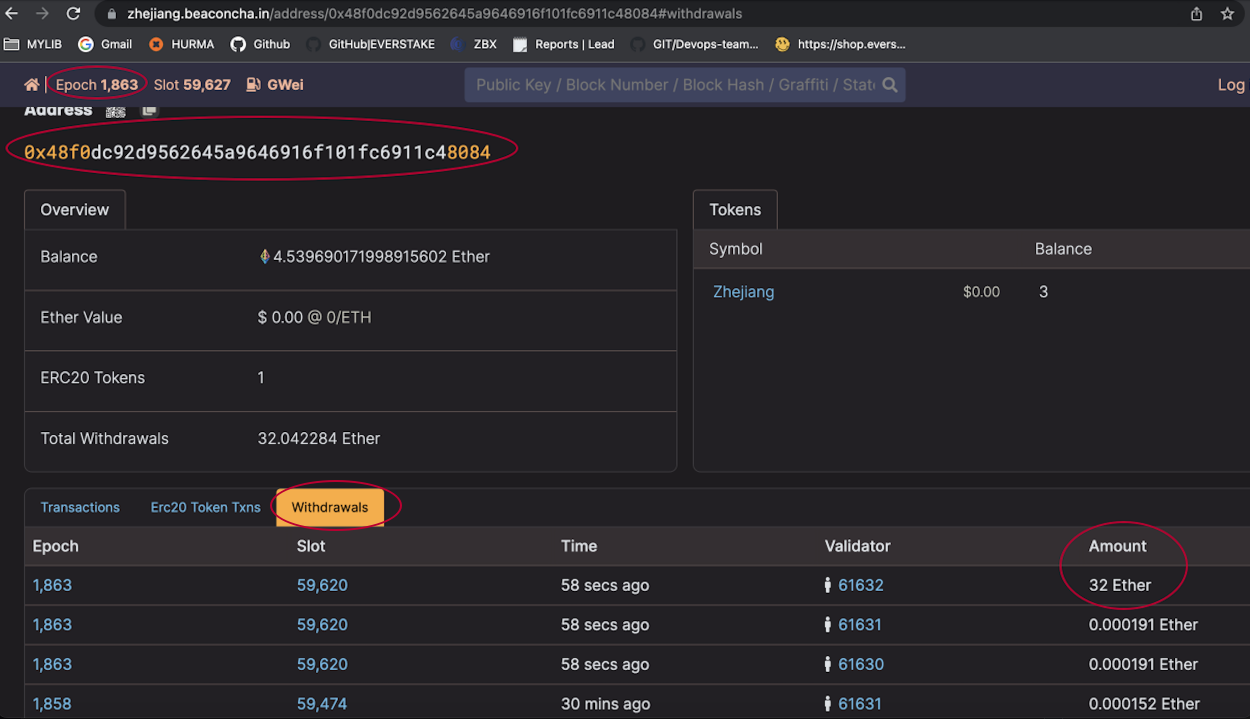1250x719 pixels.
Task: Click the Total Withdrawals 32.042284 Ether value
Action: pos(319,439)
